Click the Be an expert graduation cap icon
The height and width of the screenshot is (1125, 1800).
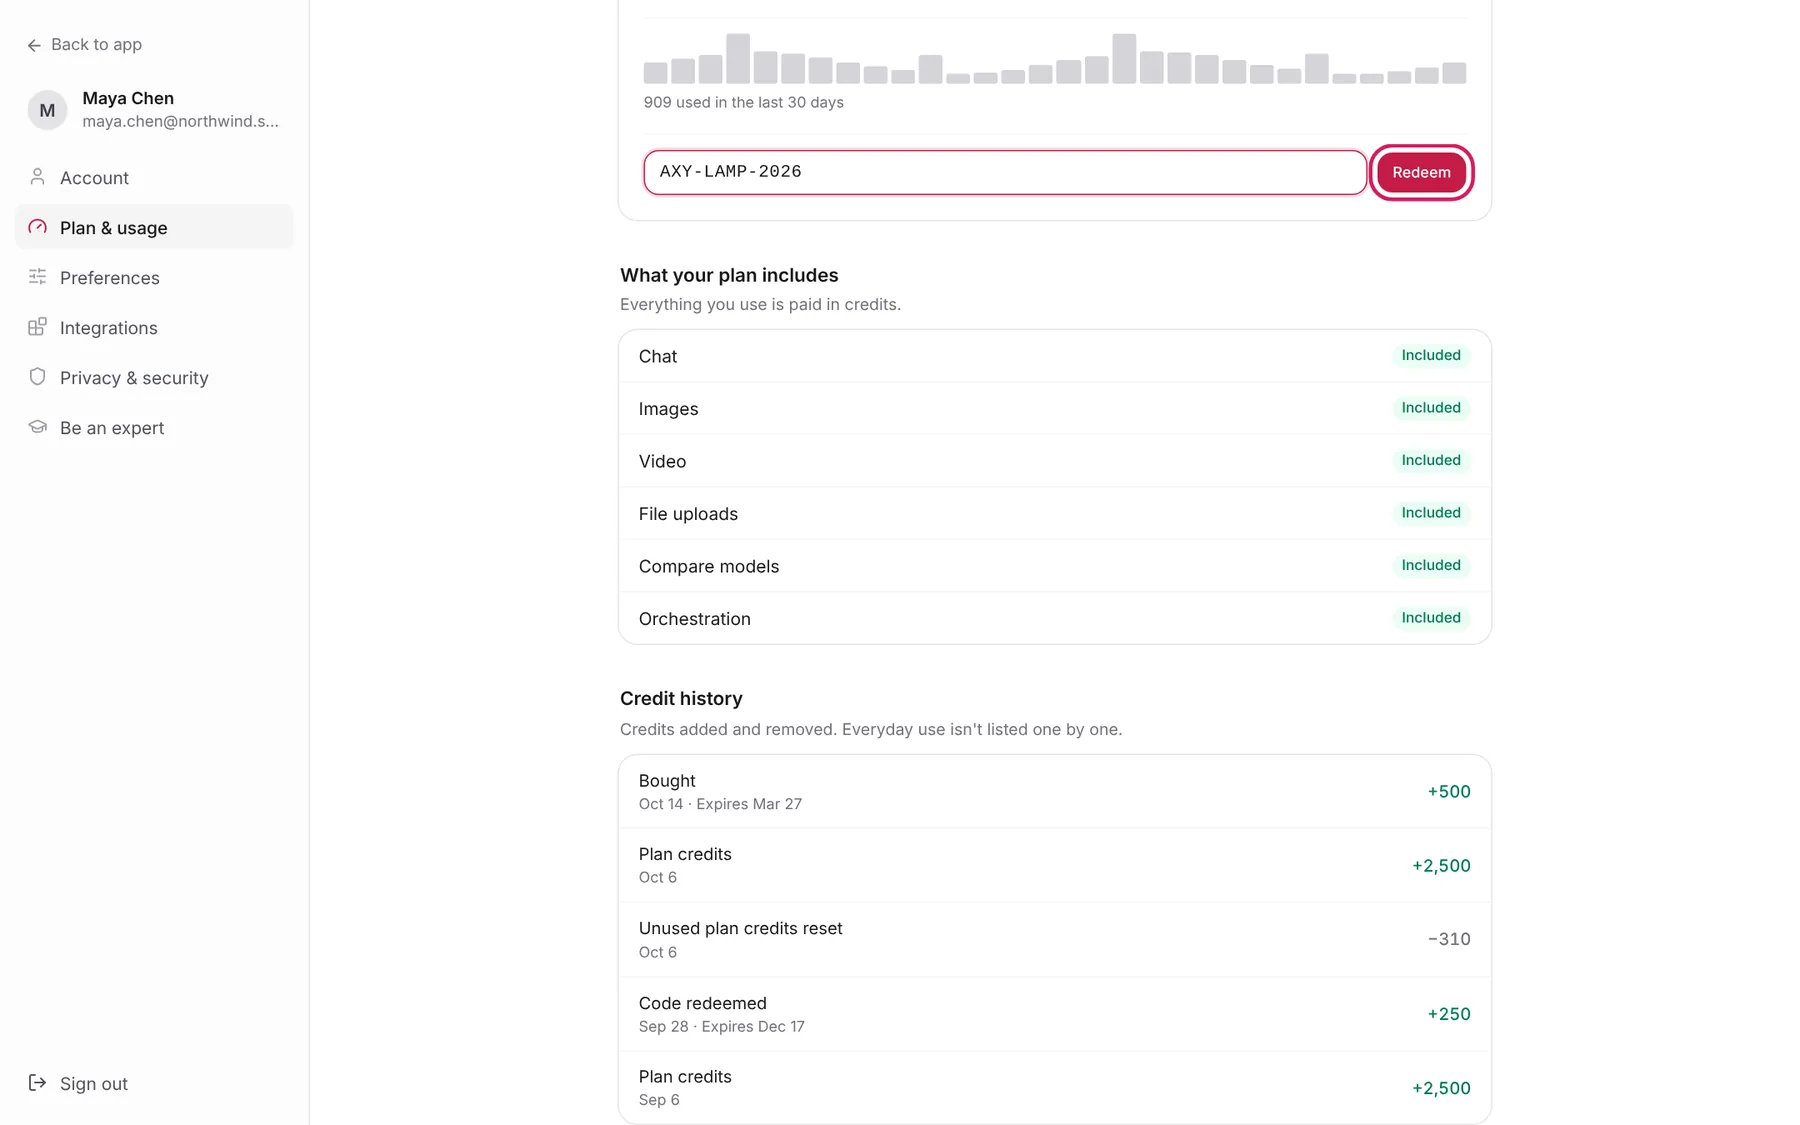pyautogui.click(x=37, y=427)
